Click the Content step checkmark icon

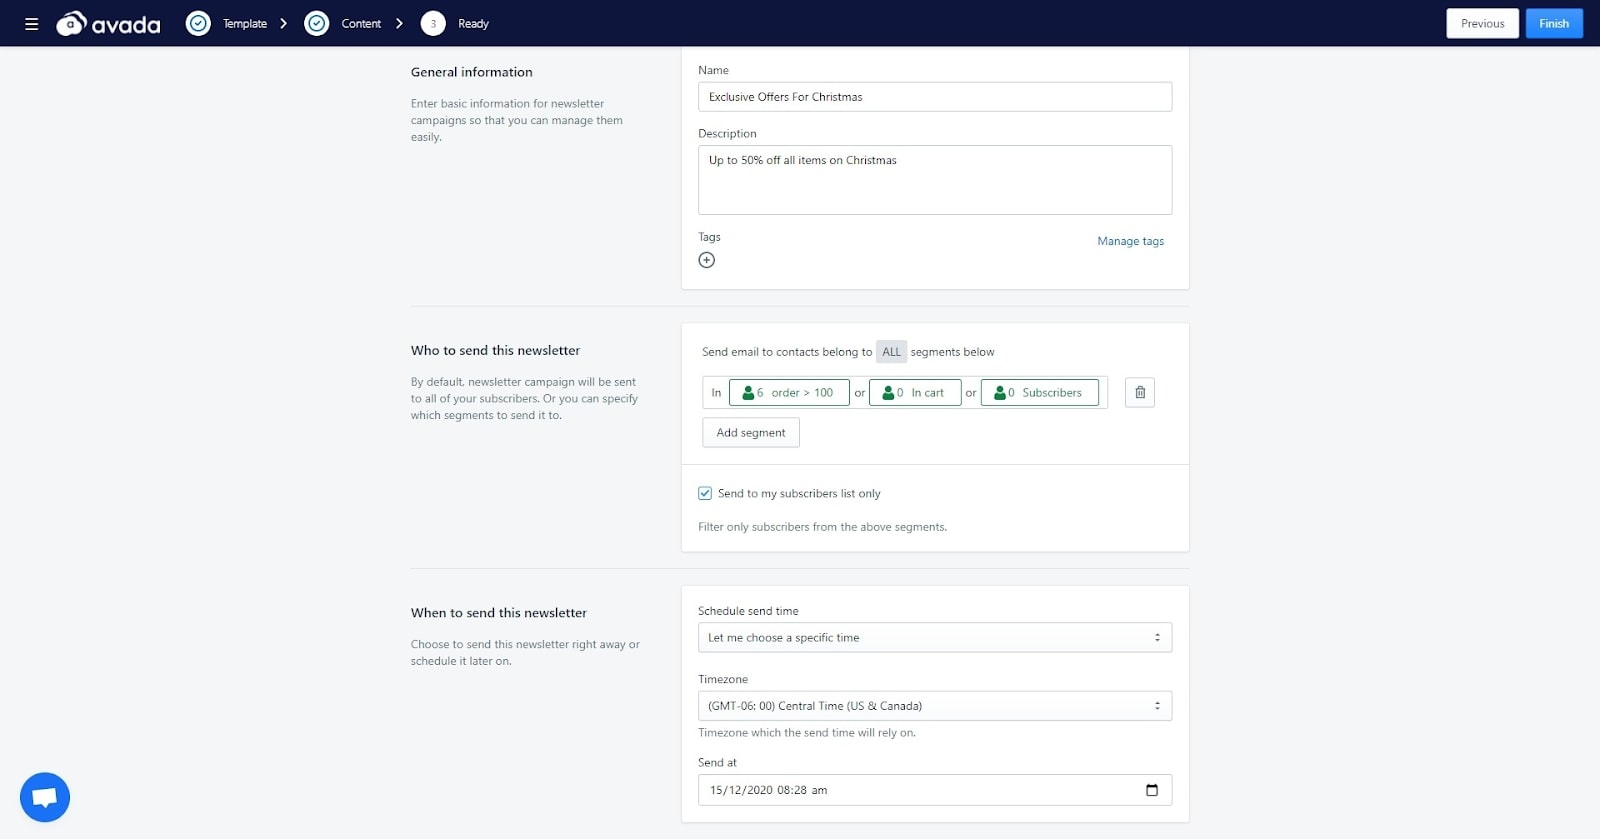point(317,24)
